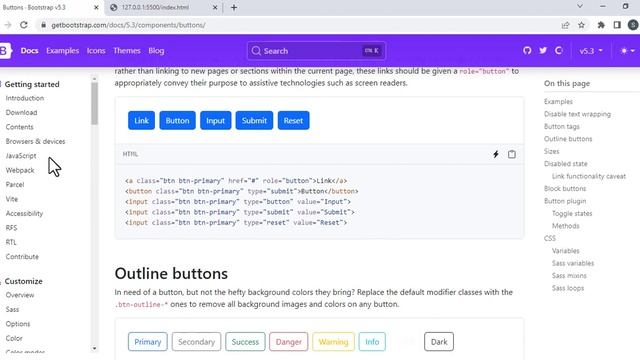The image size is (640, 360).
Task: Click the Secondary outline button
Action: (x=196, y=342)
